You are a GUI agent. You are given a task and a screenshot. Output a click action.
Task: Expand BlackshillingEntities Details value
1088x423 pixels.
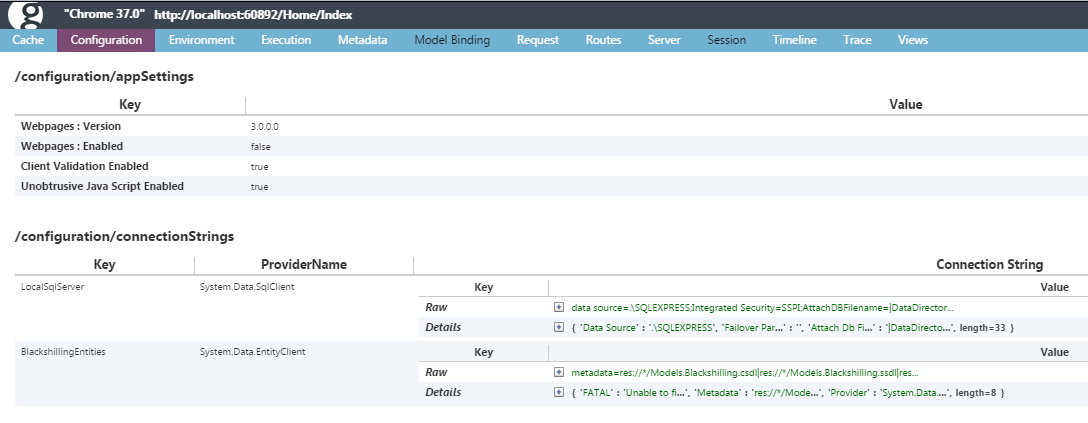pos(559,392)
